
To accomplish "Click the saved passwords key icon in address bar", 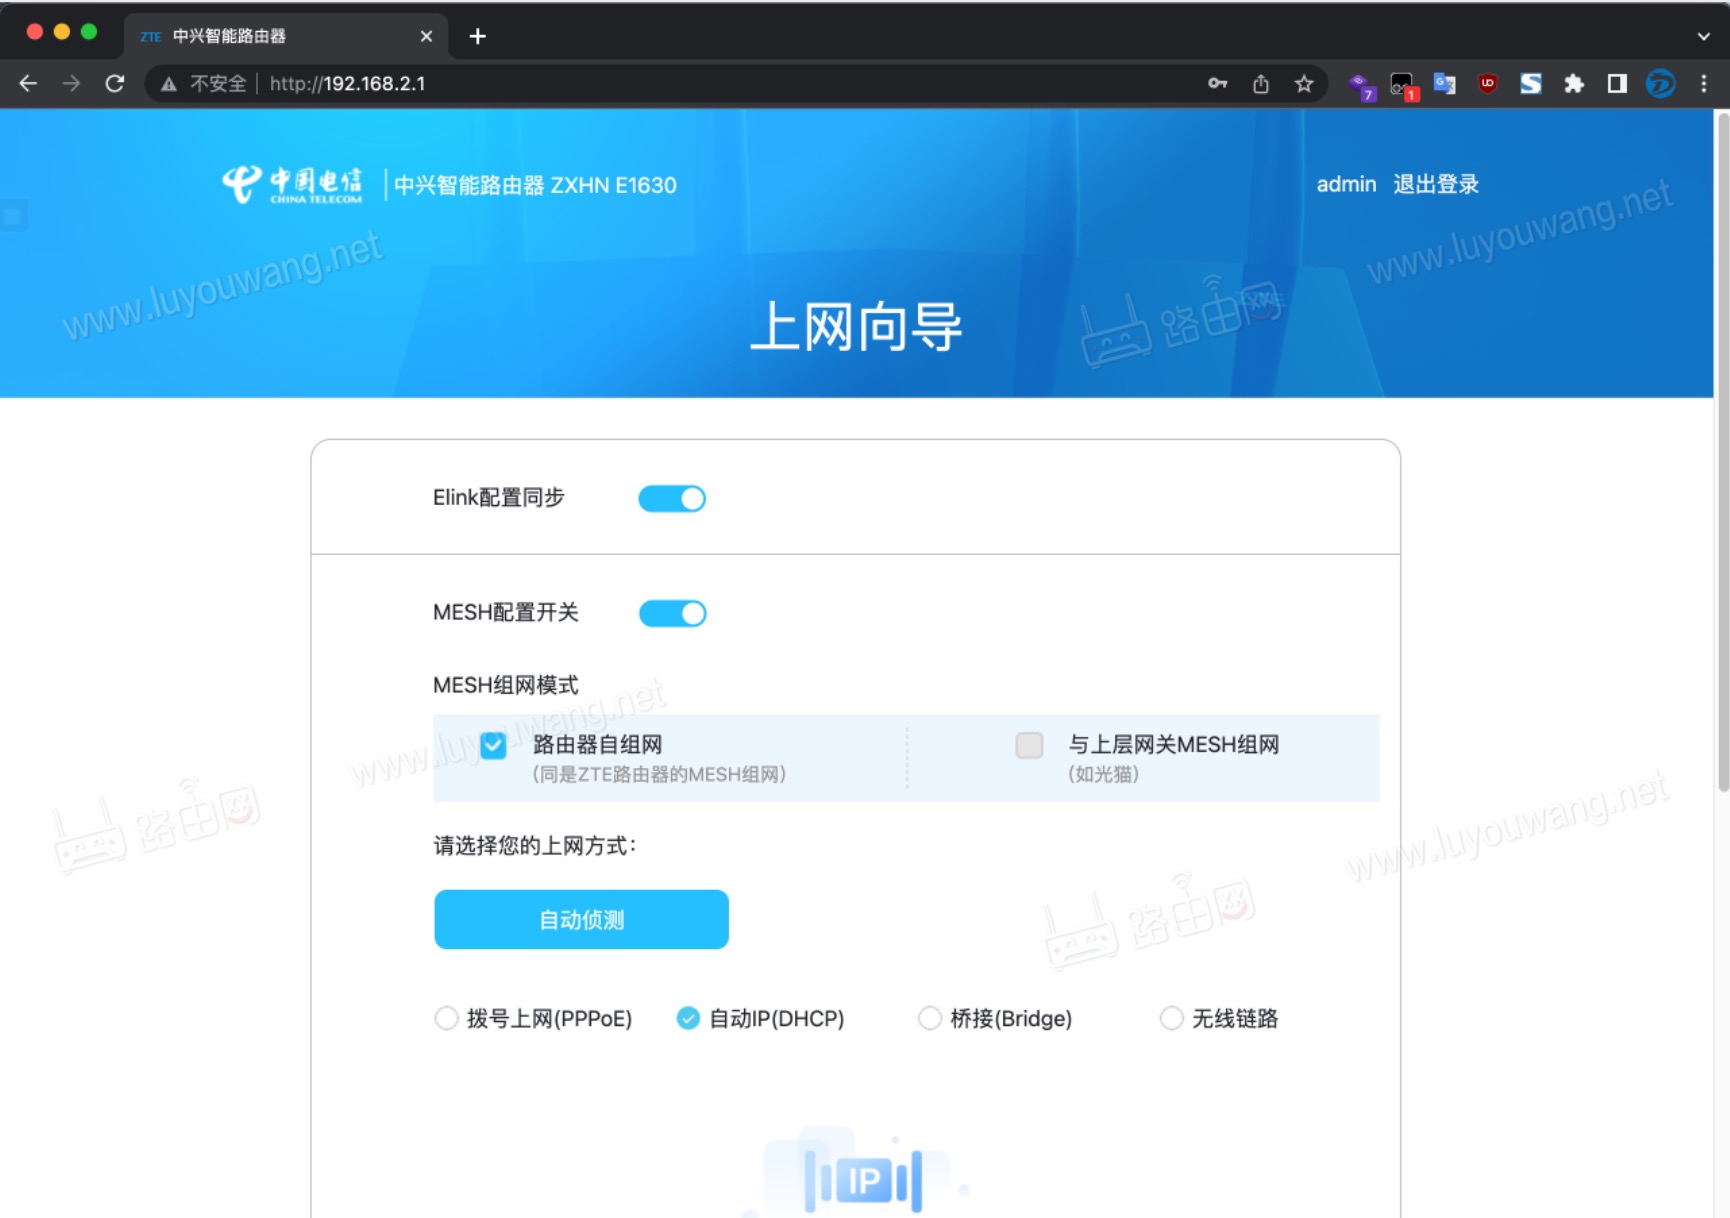I will point(1217,84).
